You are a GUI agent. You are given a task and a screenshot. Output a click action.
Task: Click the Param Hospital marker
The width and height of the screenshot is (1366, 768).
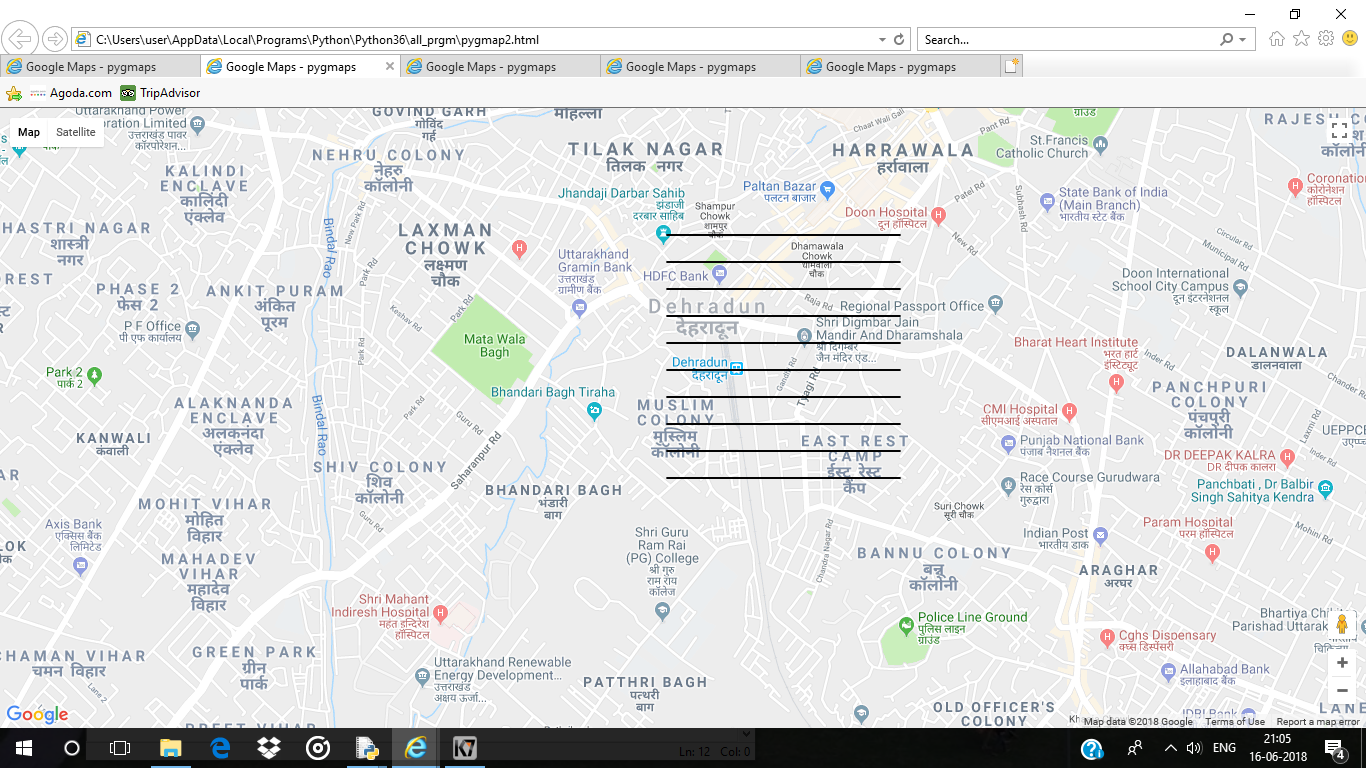click(x=1213, y=551)
